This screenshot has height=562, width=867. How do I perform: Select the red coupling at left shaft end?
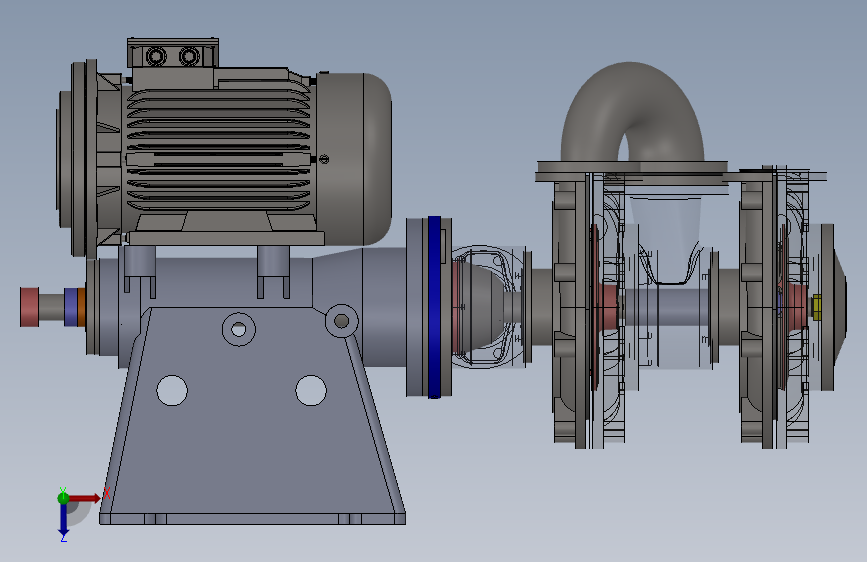29,306
